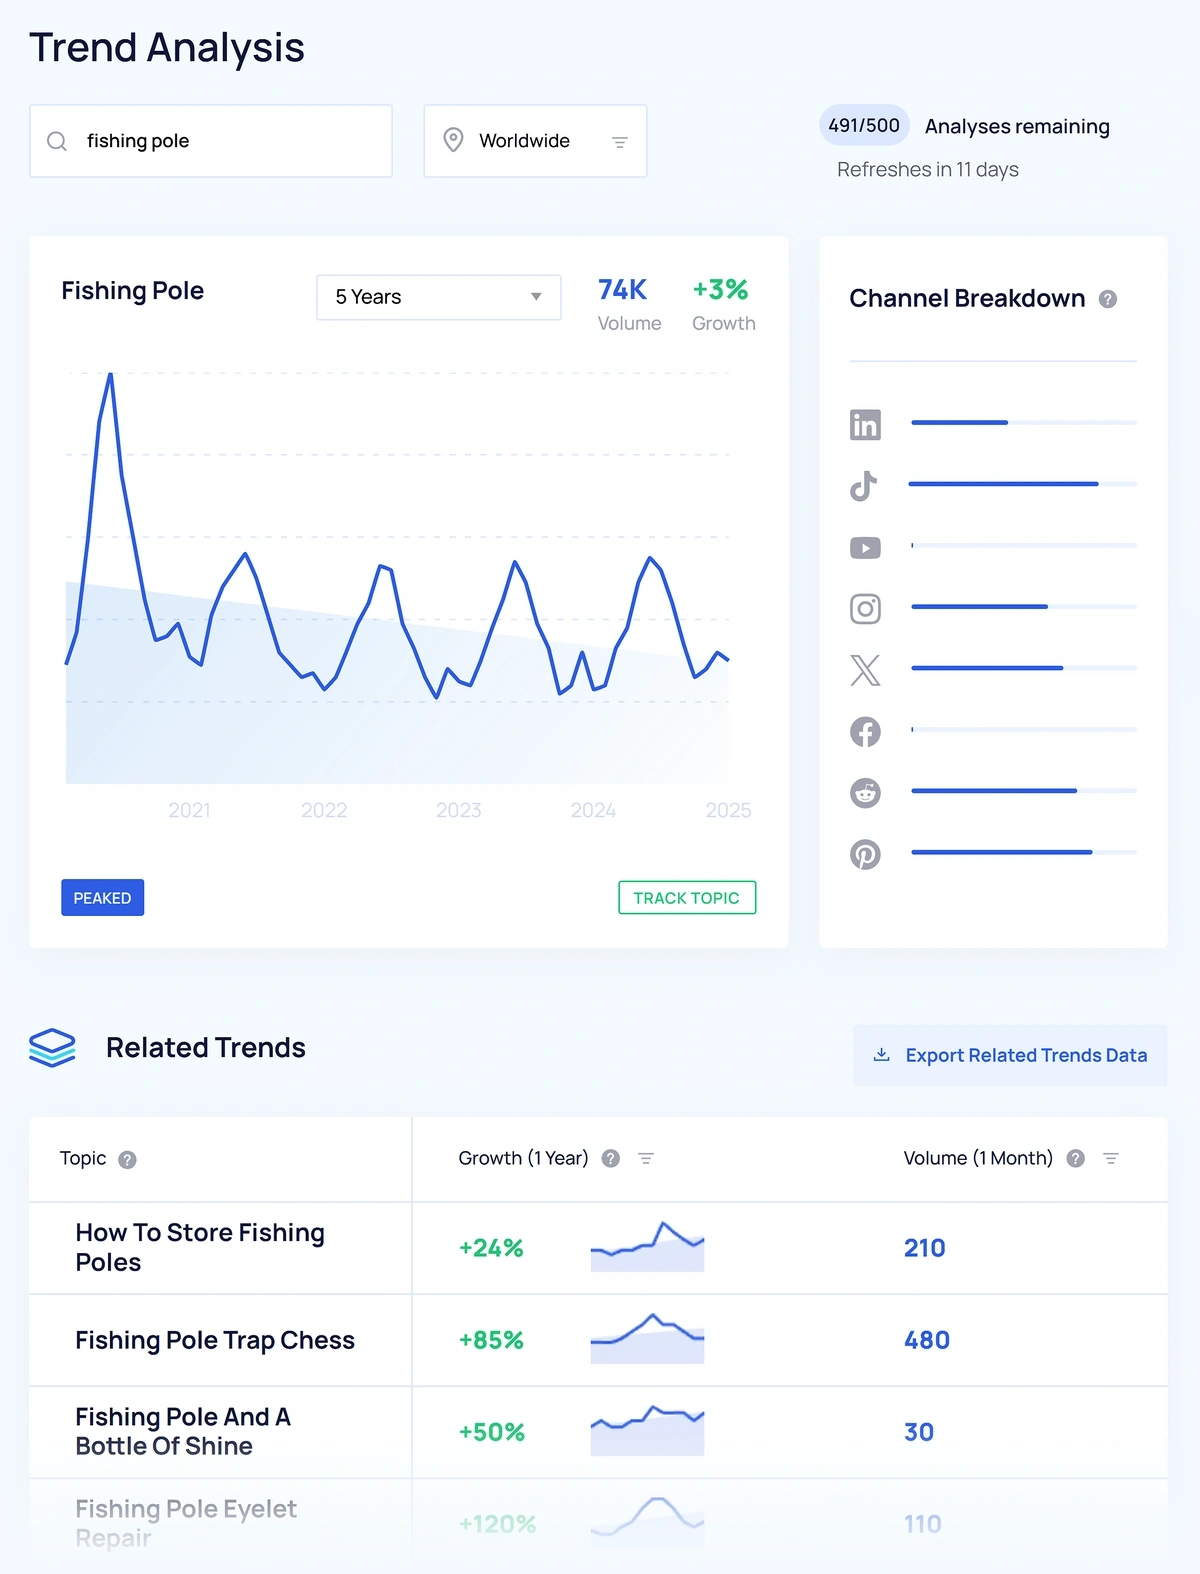Click the Related Trends layers icon

(52, 1048)
